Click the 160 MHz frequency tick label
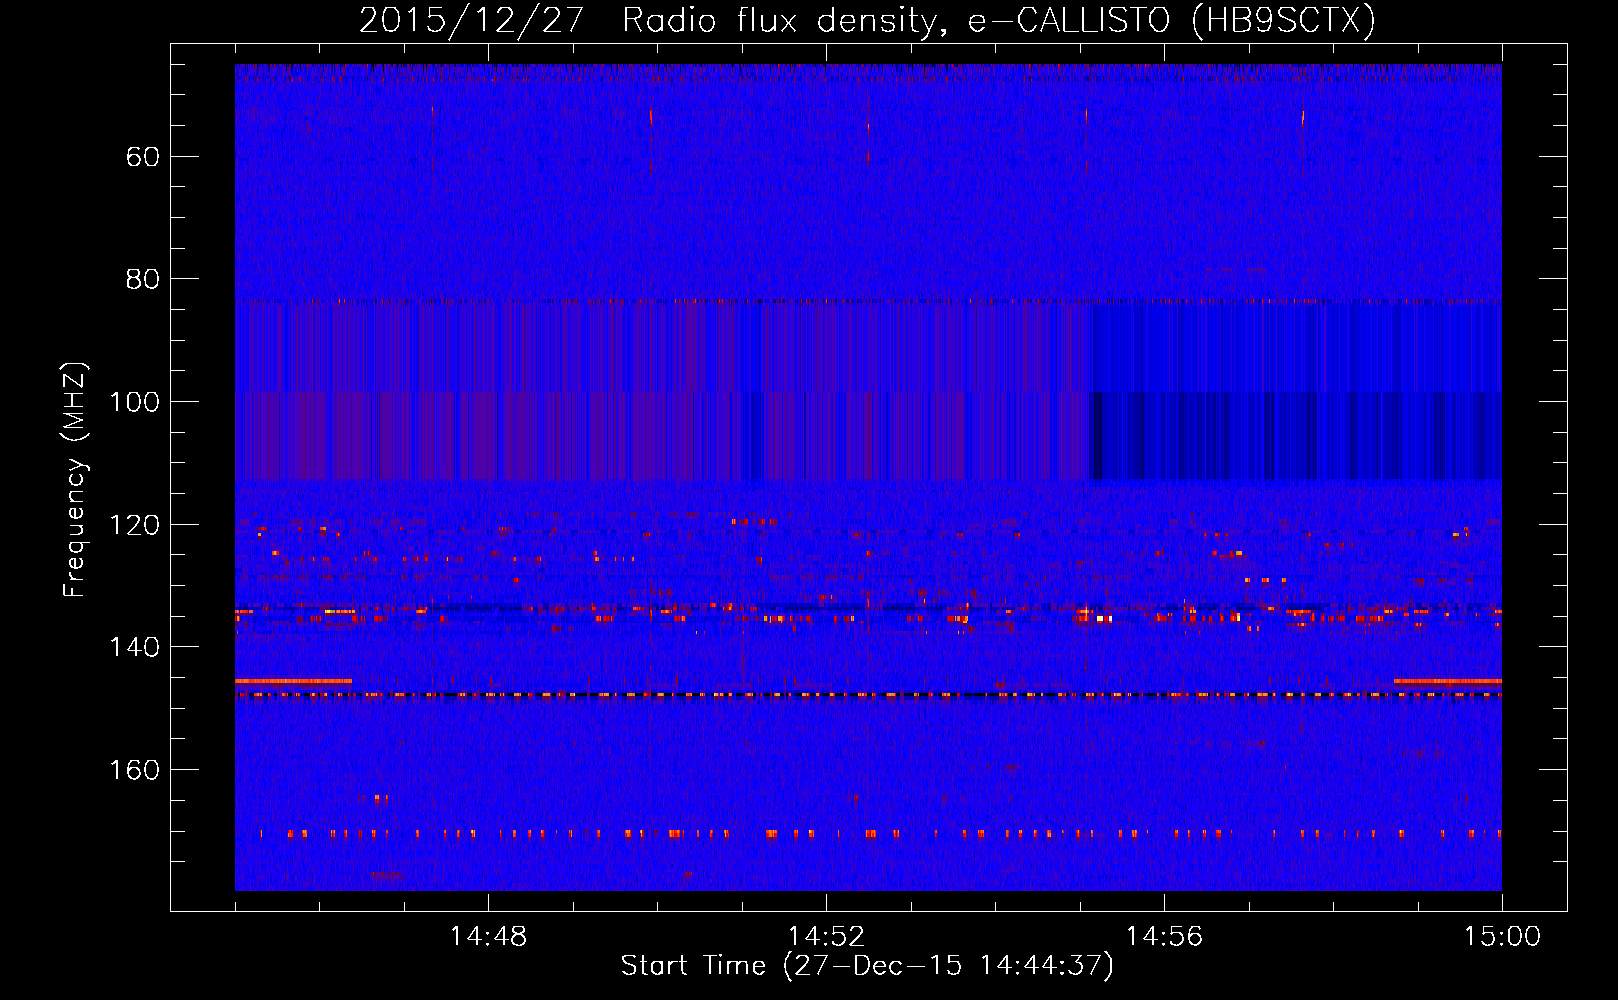 click(x=135, y=770)
